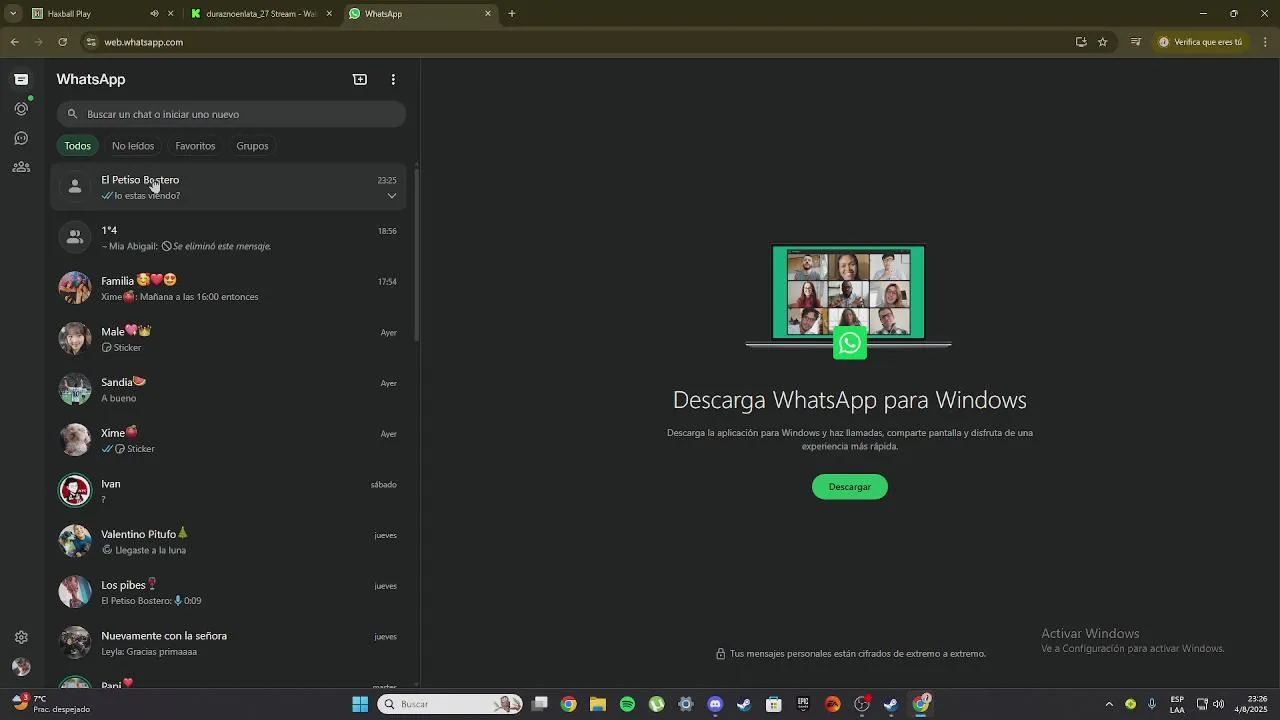This screenshot has width=1280, height=720.
Task: Open uTorrent from taskbar
Action: tap(656, 704)
